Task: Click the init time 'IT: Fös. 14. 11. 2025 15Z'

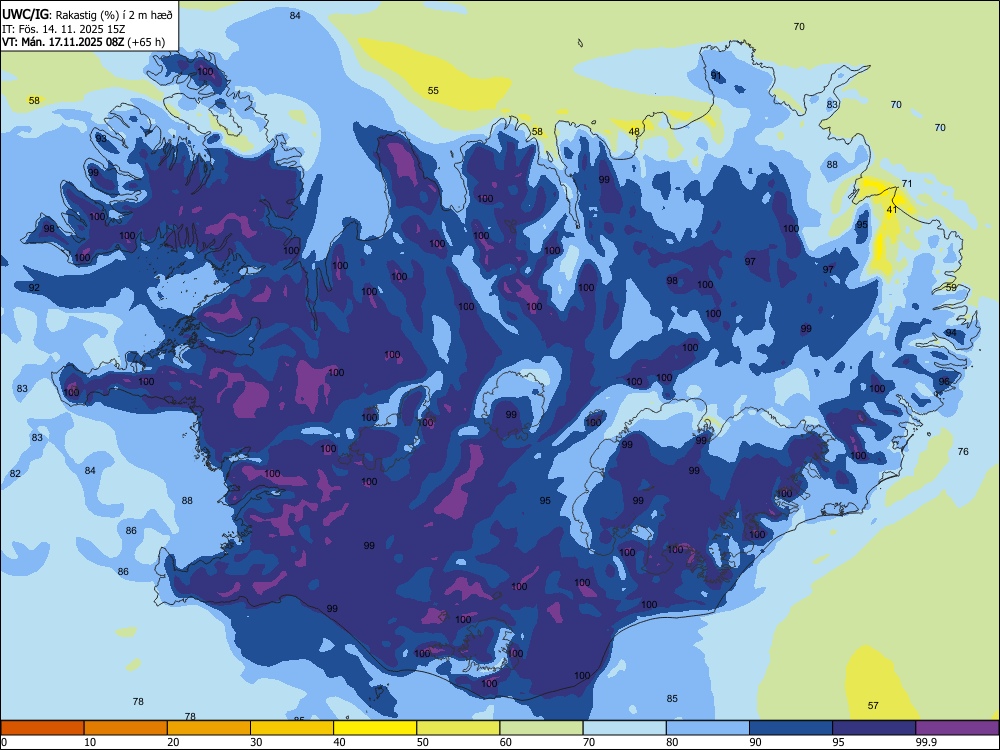Action: [x=64, y=29]
